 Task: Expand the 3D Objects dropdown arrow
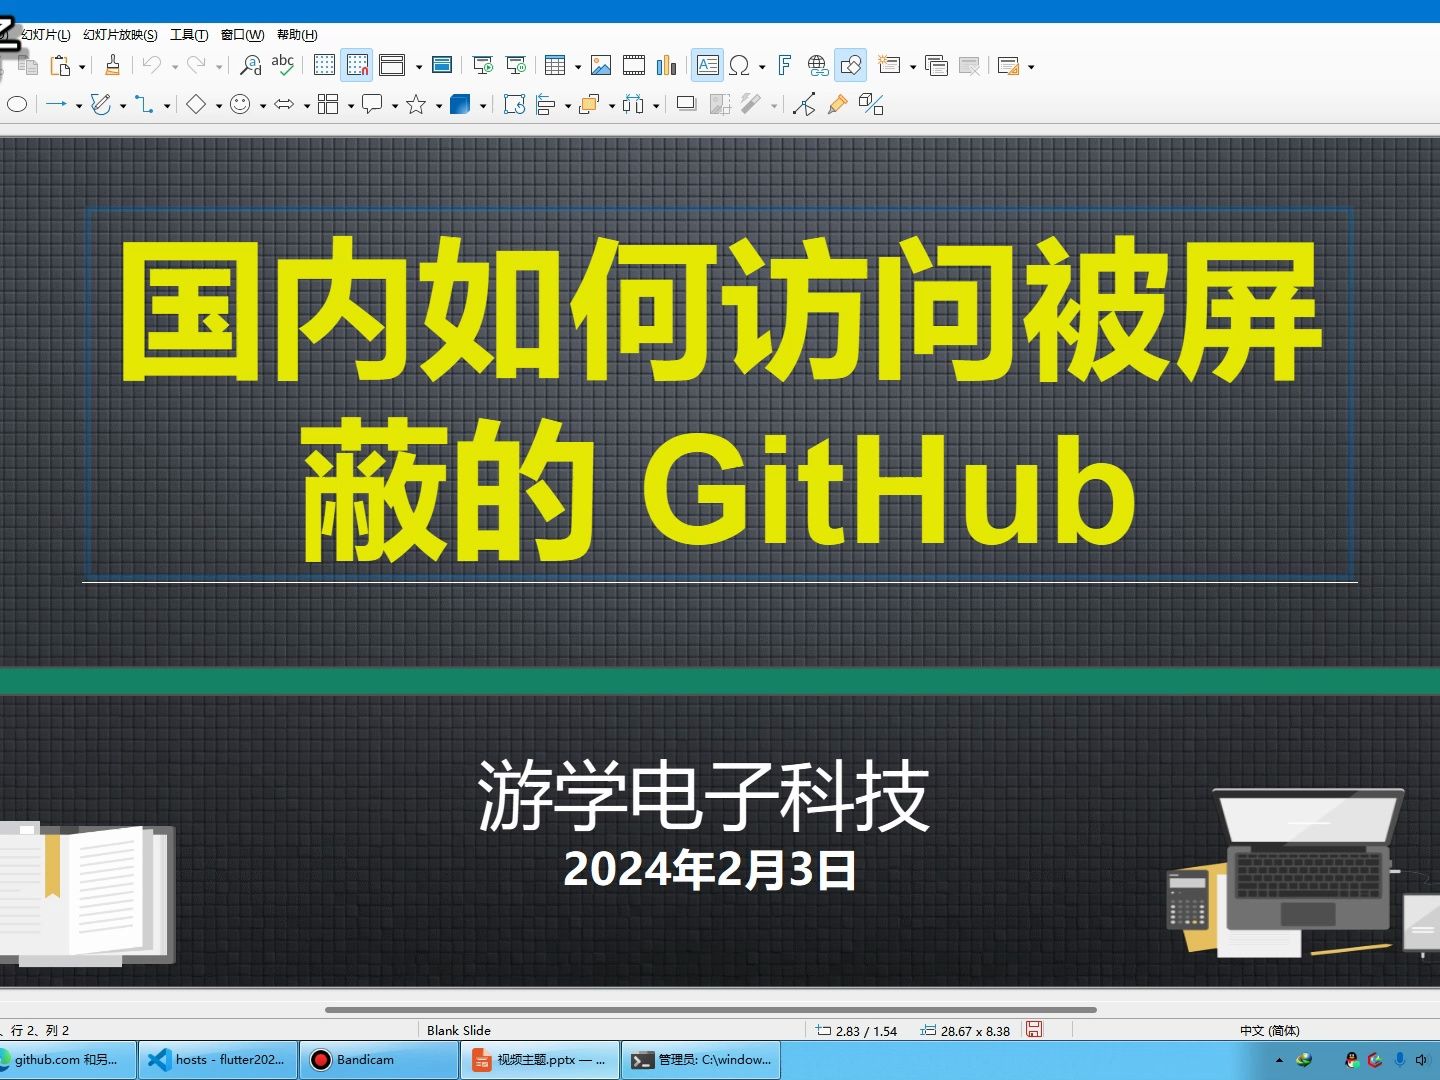482,105
